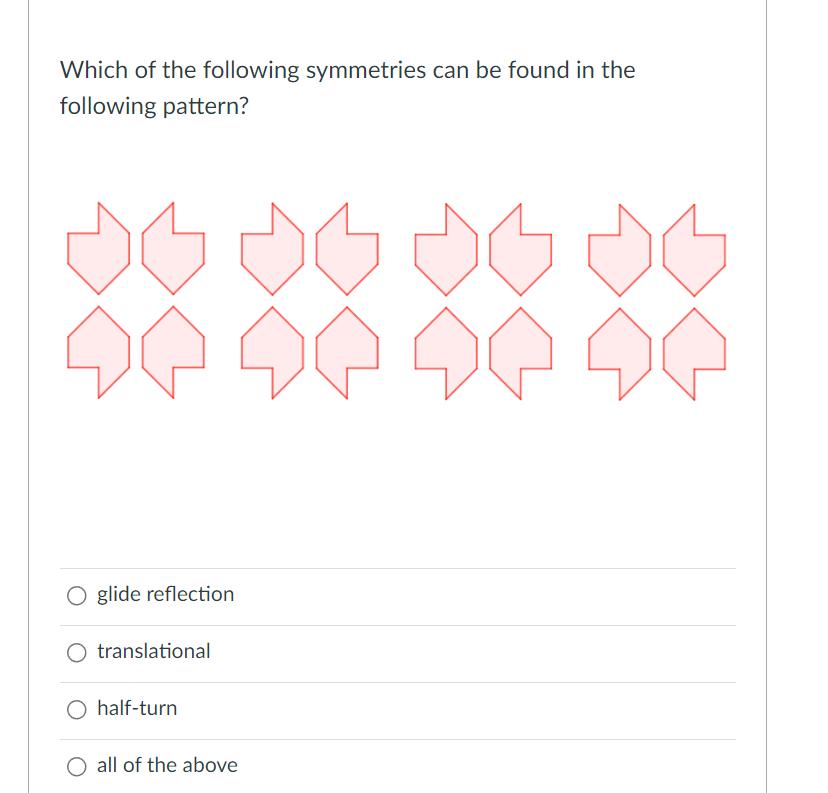The height and width of the screenshot is (793, 828).
Task: Click the upper-right shape of the first group
Action: coord(173,248)
